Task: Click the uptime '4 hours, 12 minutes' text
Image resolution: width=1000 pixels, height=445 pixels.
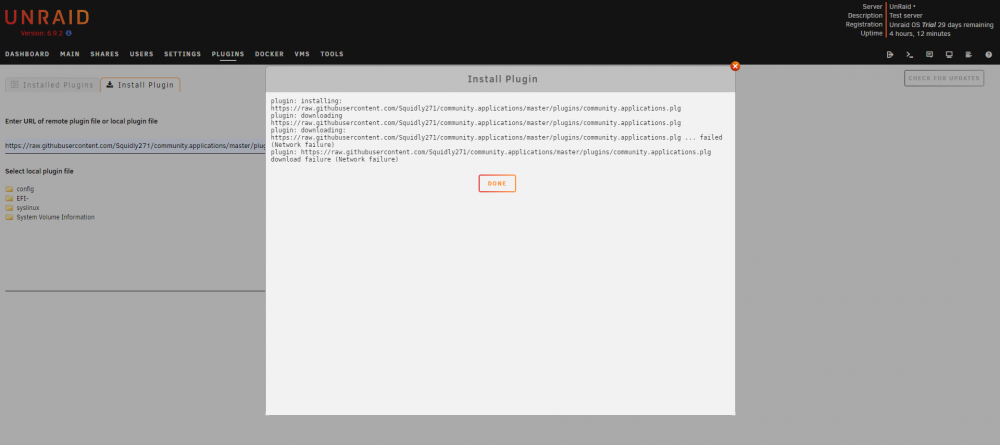Action: pos(920,34)
